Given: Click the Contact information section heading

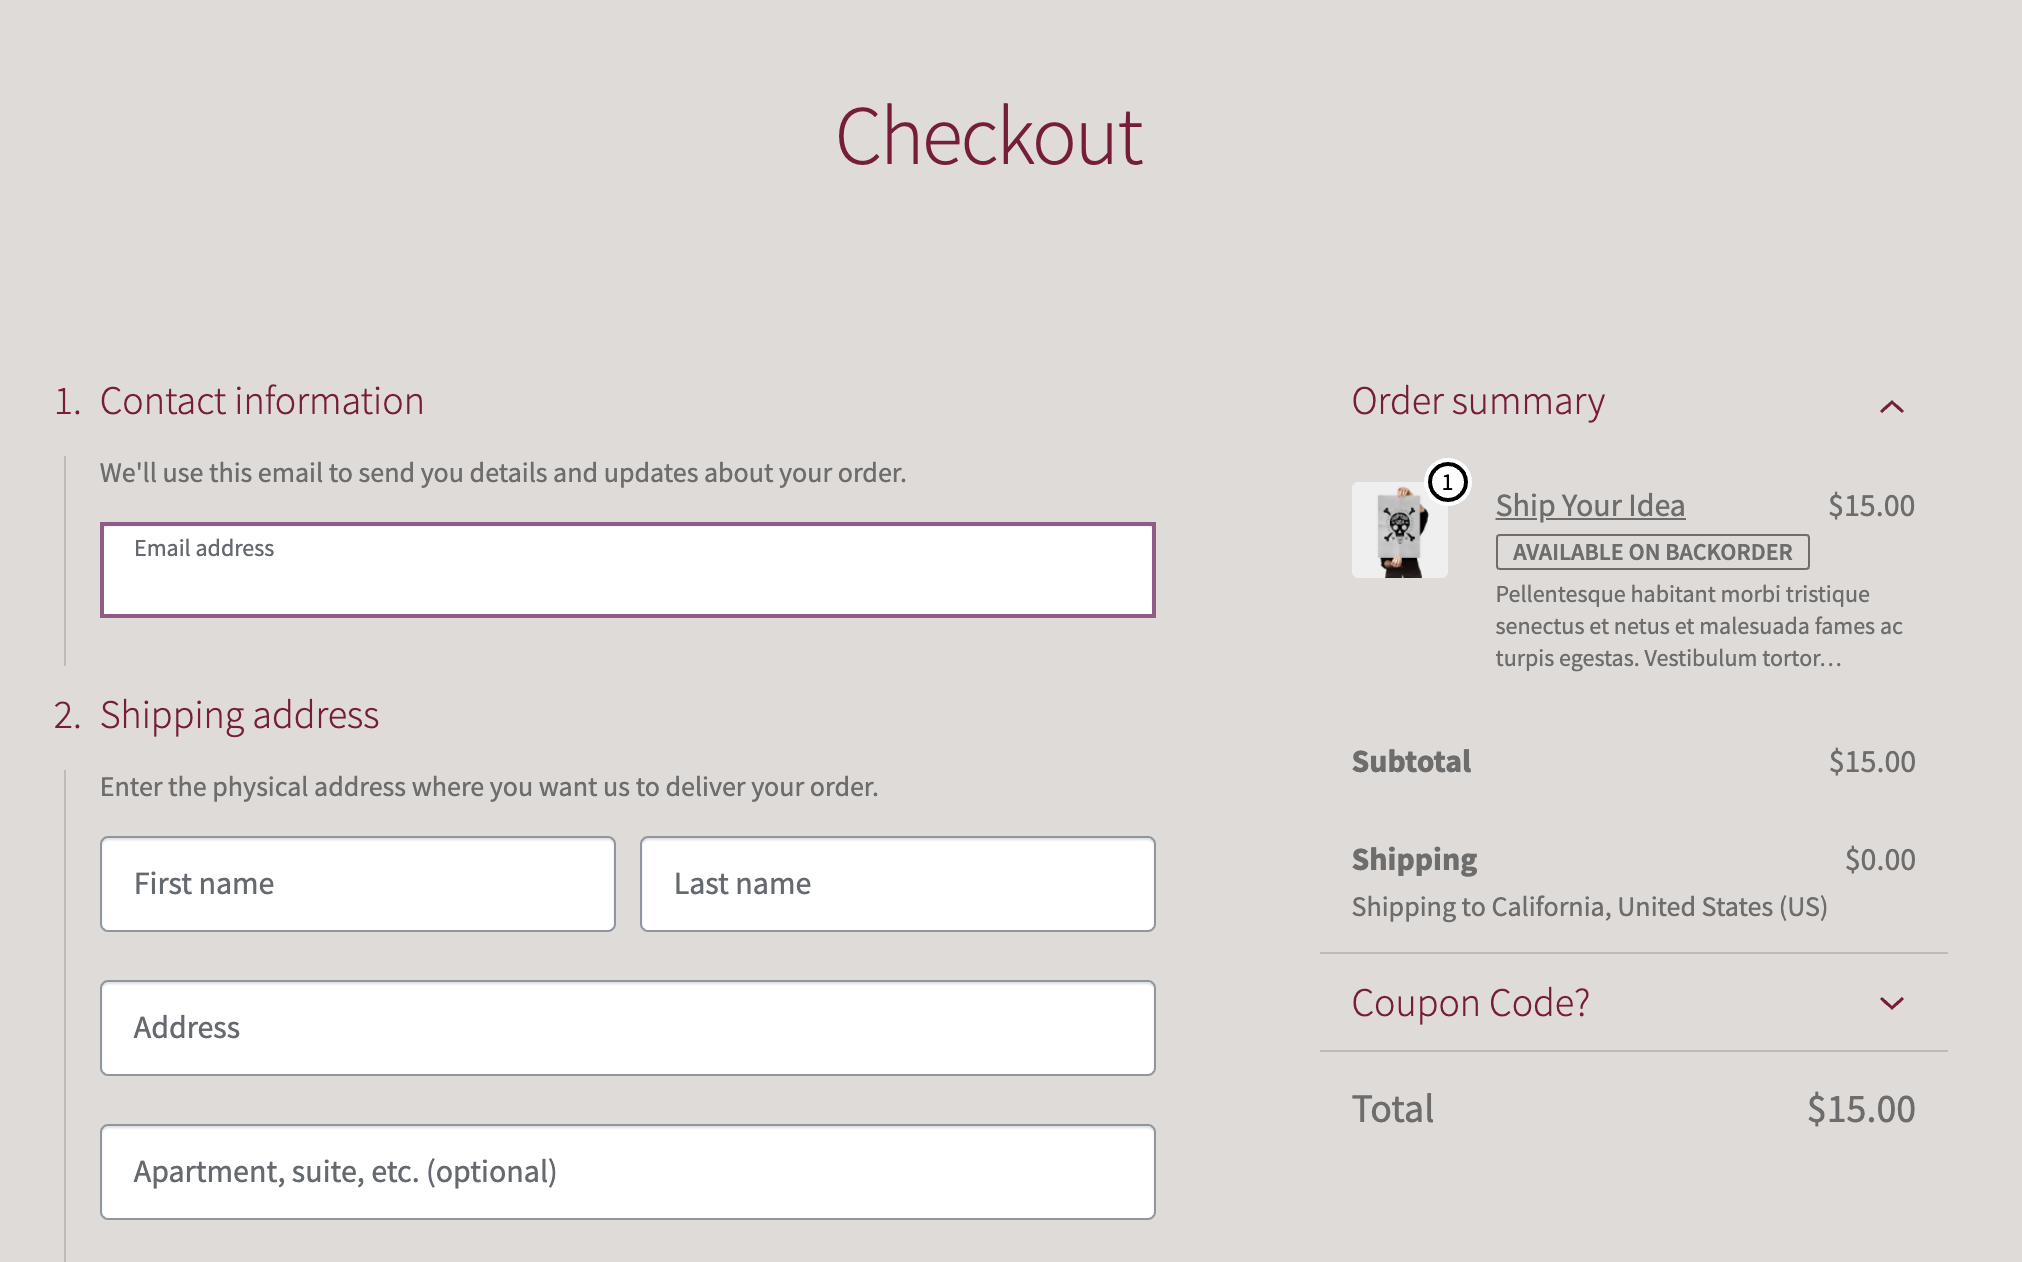Looking at the screenshot, I should [x=261, y=401].
